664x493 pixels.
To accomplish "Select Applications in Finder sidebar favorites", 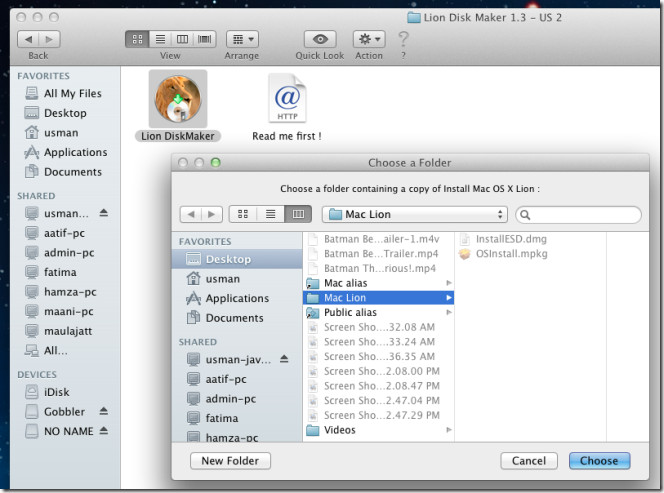I will point(75,152).
